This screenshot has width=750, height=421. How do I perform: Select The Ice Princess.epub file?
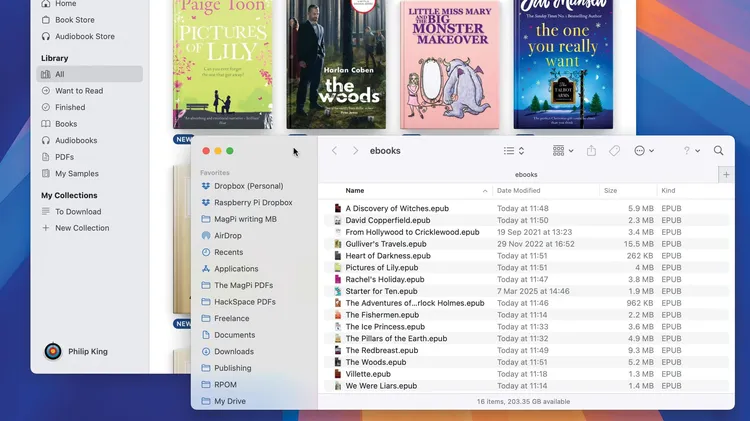[526, 327]
